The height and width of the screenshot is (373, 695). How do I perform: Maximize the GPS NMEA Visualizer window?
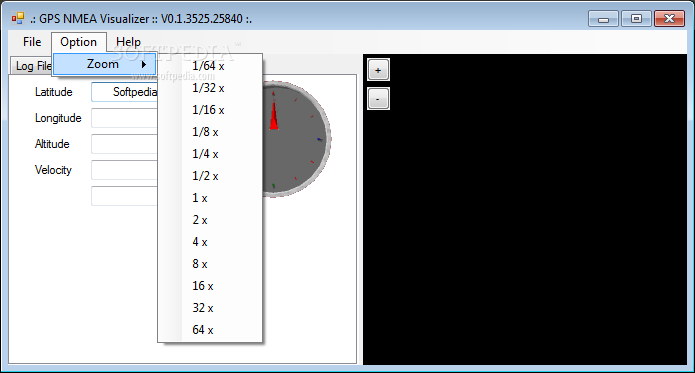click(636, 19)
